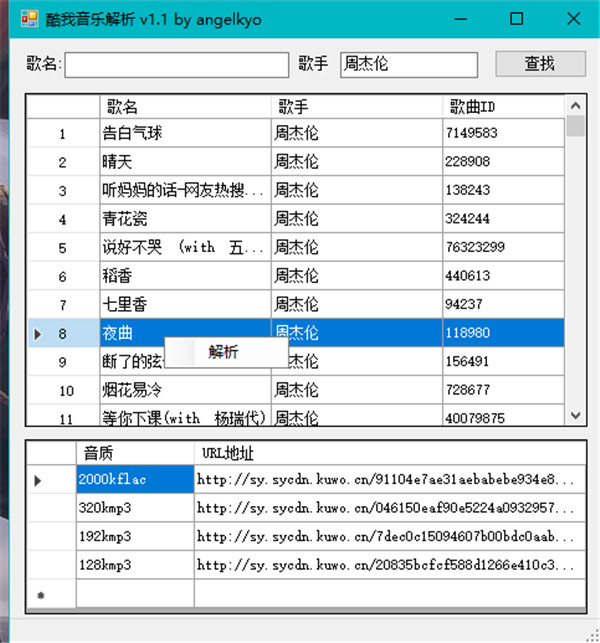
Task: Maximize the 酷我音乐解析 window
Action: click(516, 19)
